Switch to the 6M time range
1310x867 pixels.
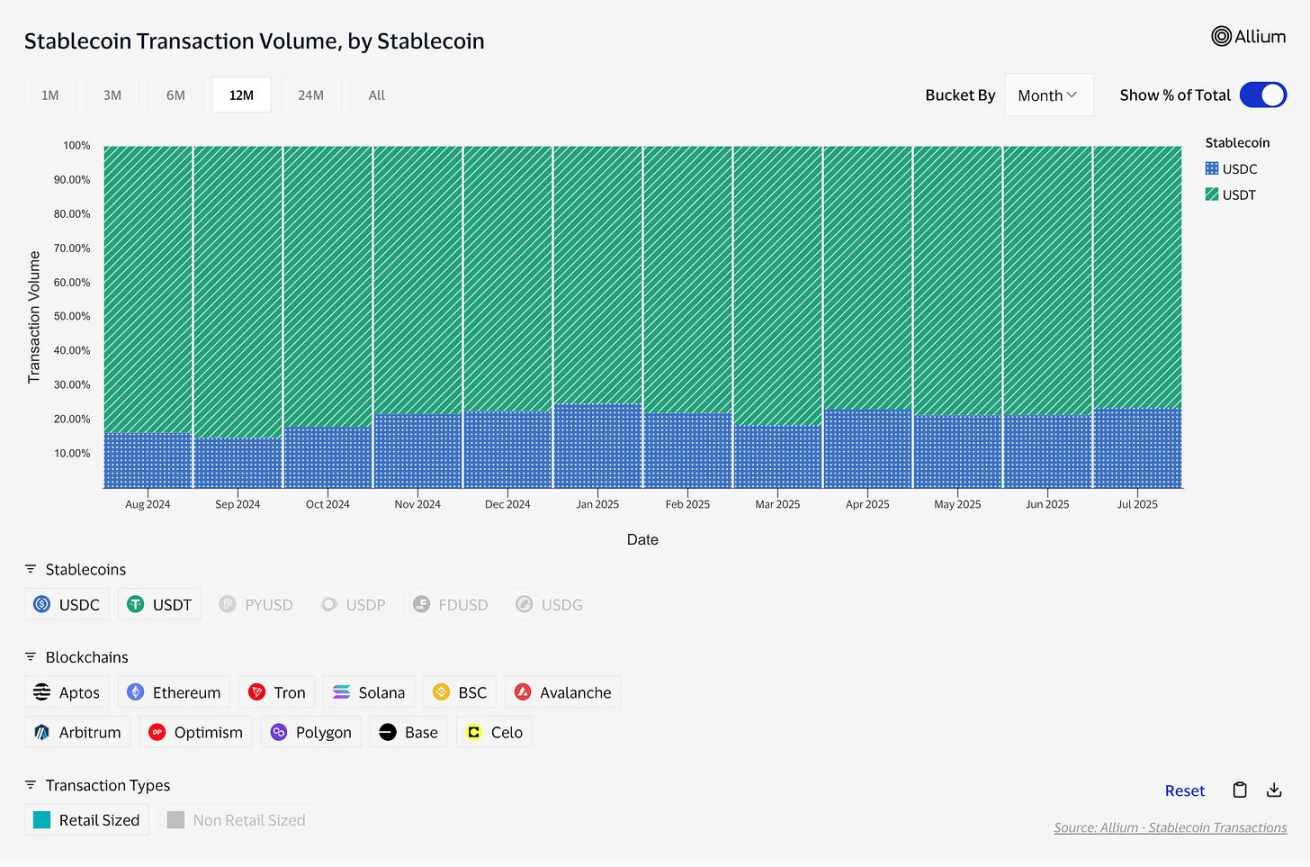[176, 95]
